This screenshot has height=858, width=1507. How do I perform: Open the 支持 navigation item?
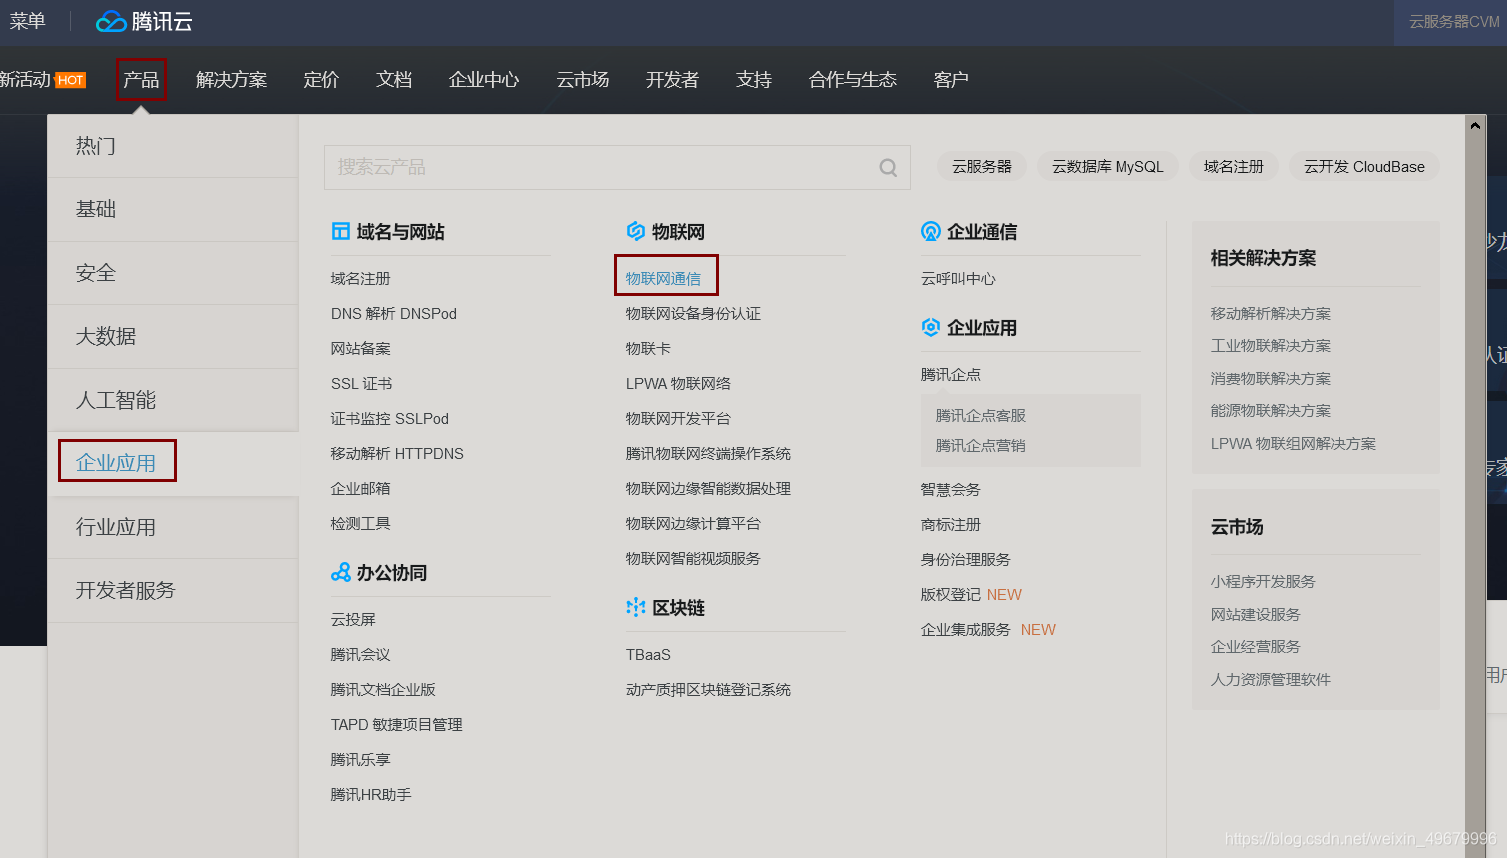pyautogui.click(x=754, y=79)
